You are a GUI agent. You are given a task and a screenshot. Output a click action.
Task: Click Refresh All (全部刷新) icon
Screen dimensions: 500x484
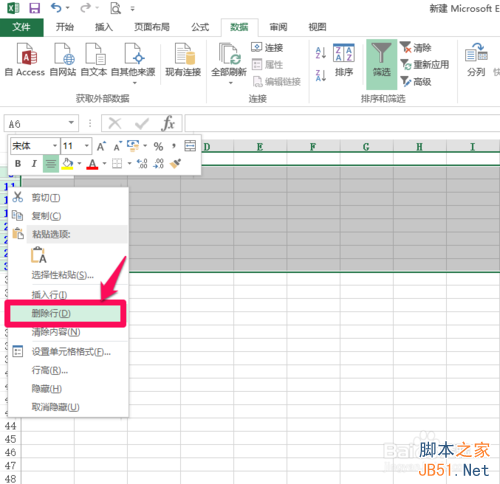pos(229,54)
